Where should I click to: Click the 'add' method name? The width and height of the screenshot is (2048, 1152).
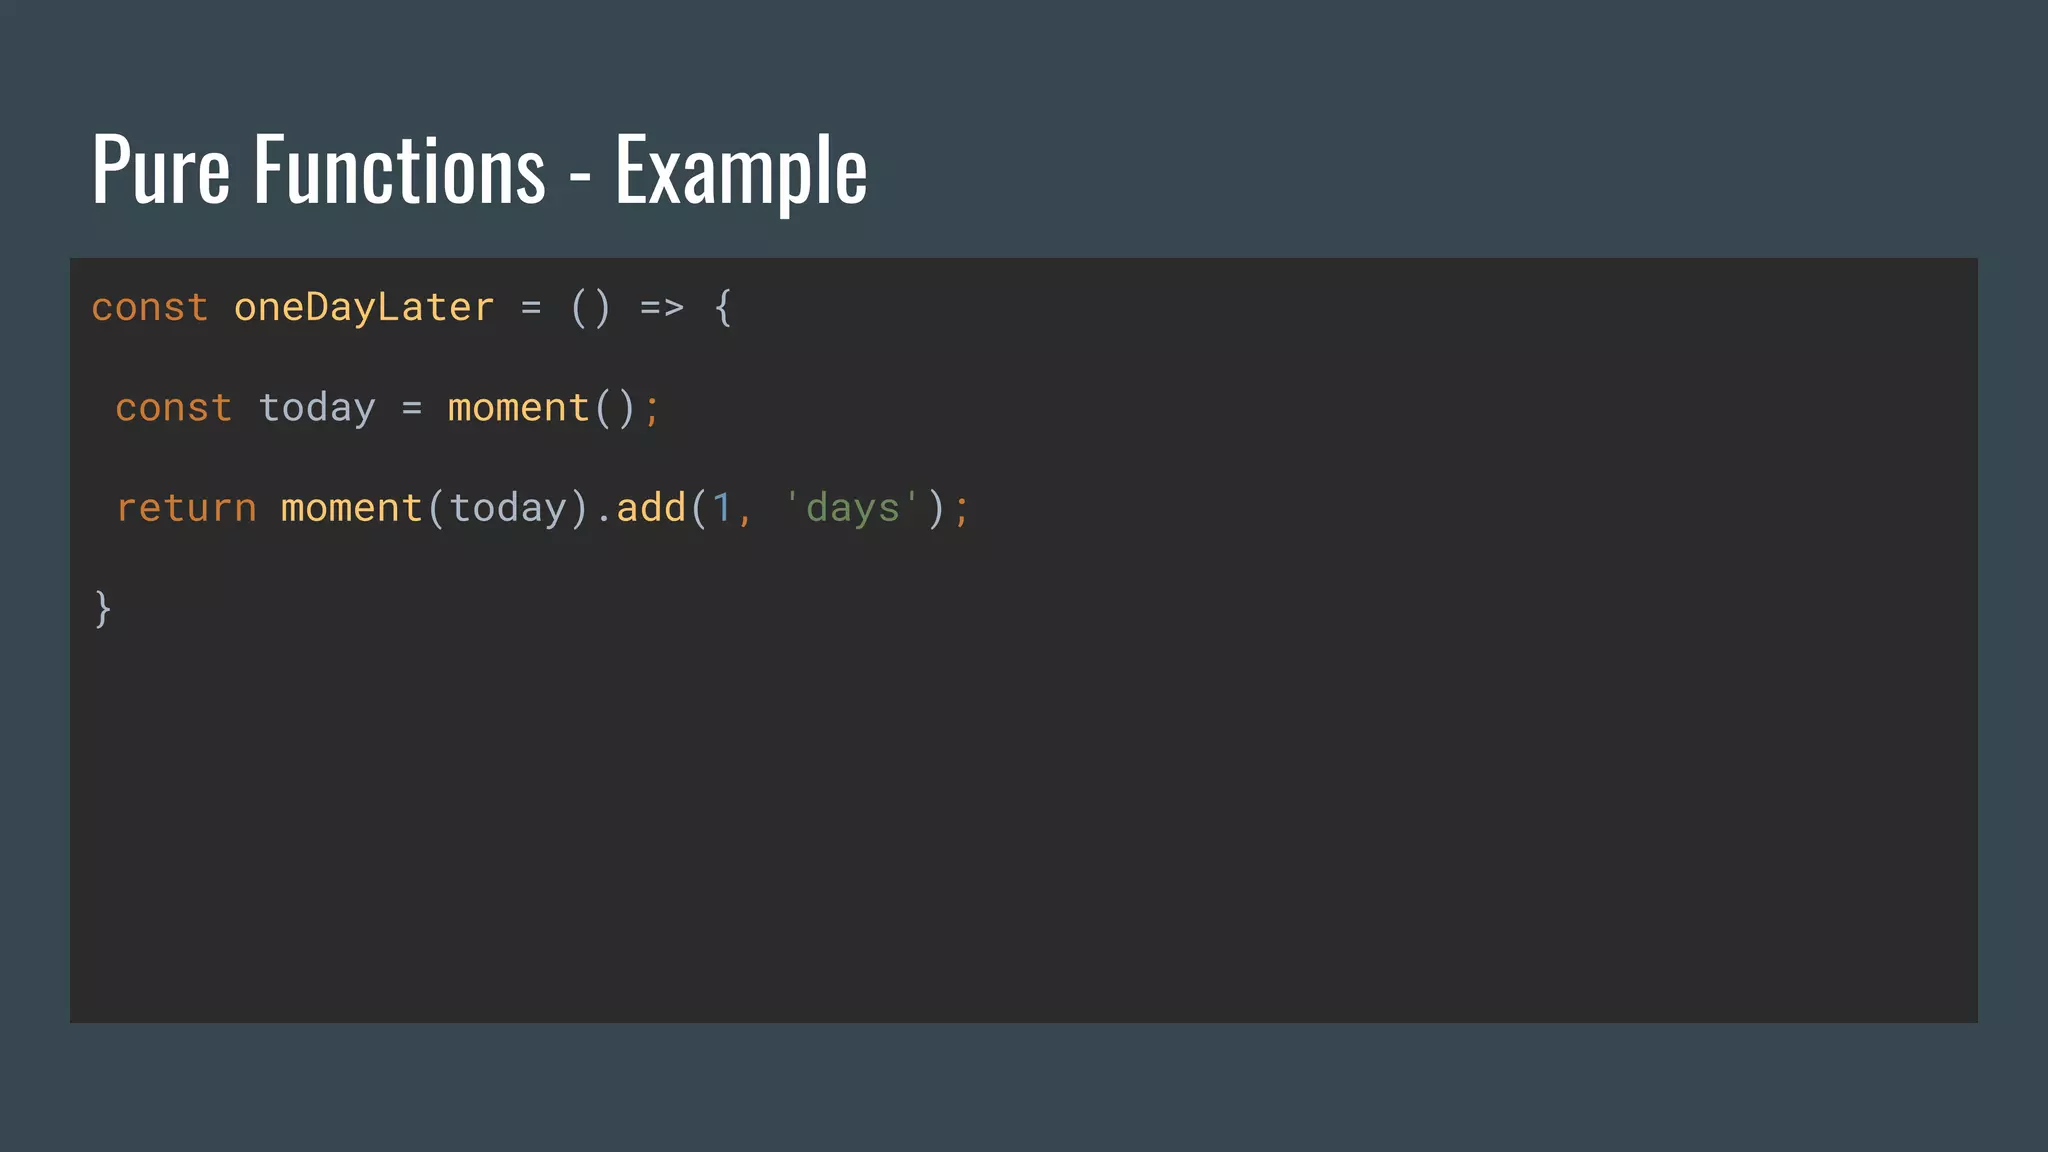point(651,508)
